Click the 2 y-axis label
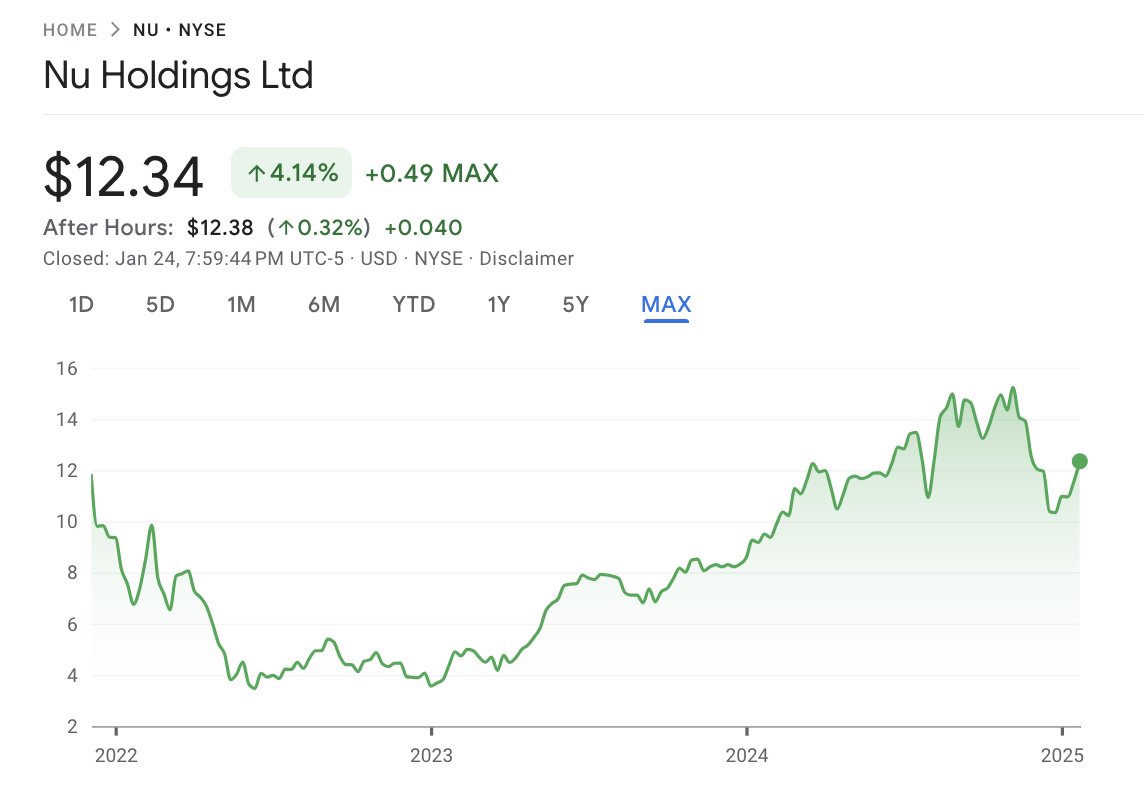This screenshot has height=794, width=1144. [72, 727]
